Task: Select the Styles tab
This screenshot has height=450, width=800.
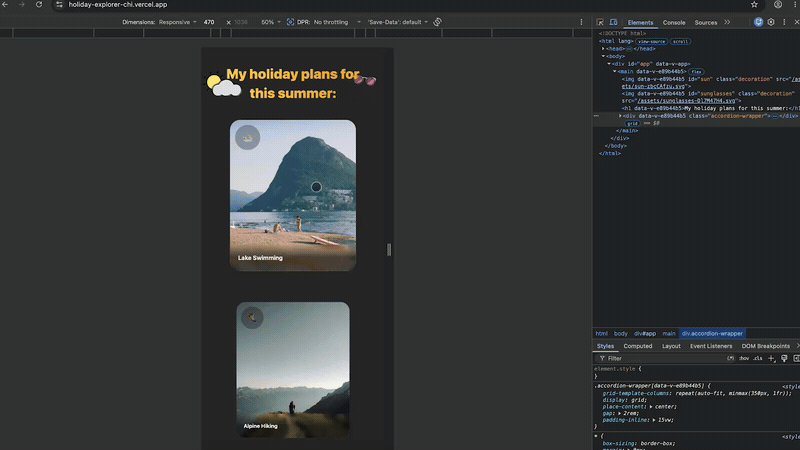Action: 605,346
